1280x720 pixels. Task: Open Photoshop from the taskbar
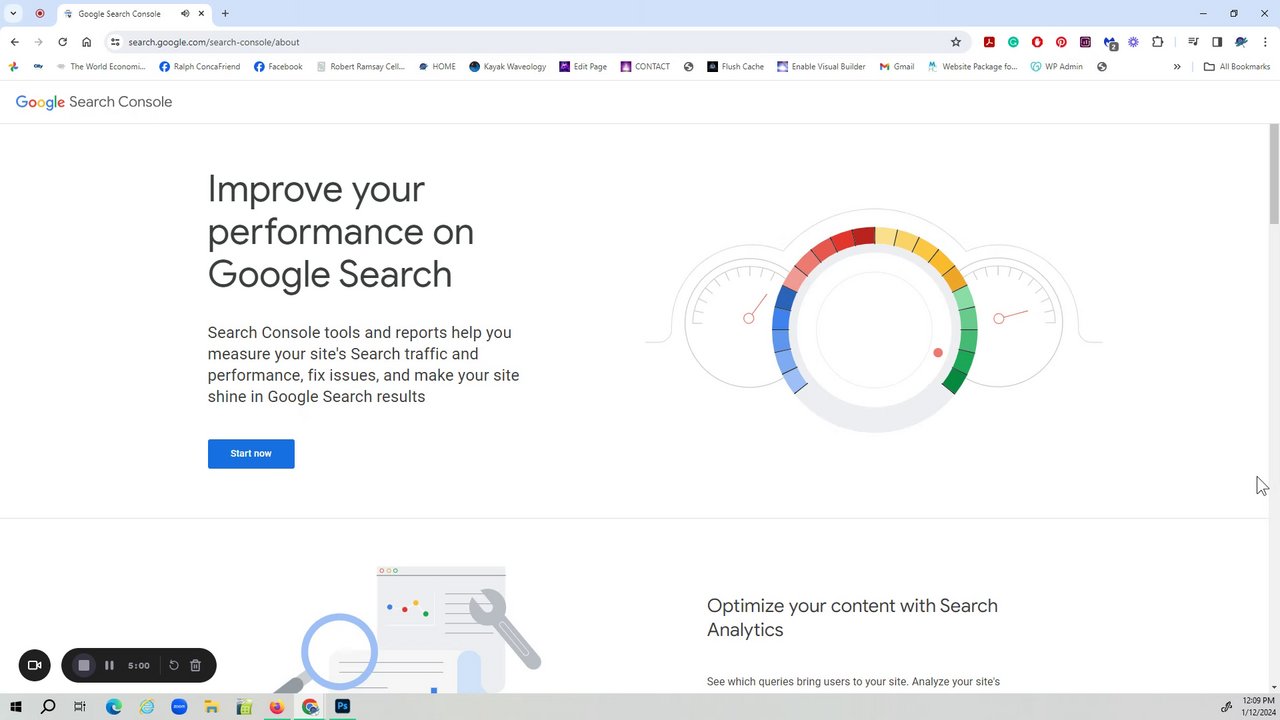[342, 706]
